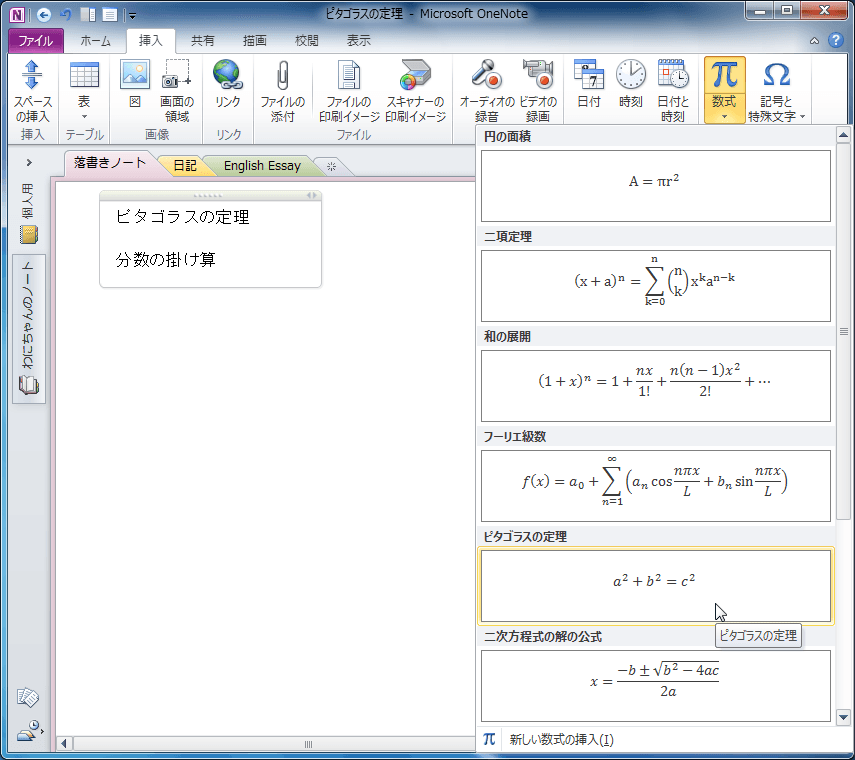Open the 日記 section tab
Viewport: 855px width, 760px height.
[185, 166]
